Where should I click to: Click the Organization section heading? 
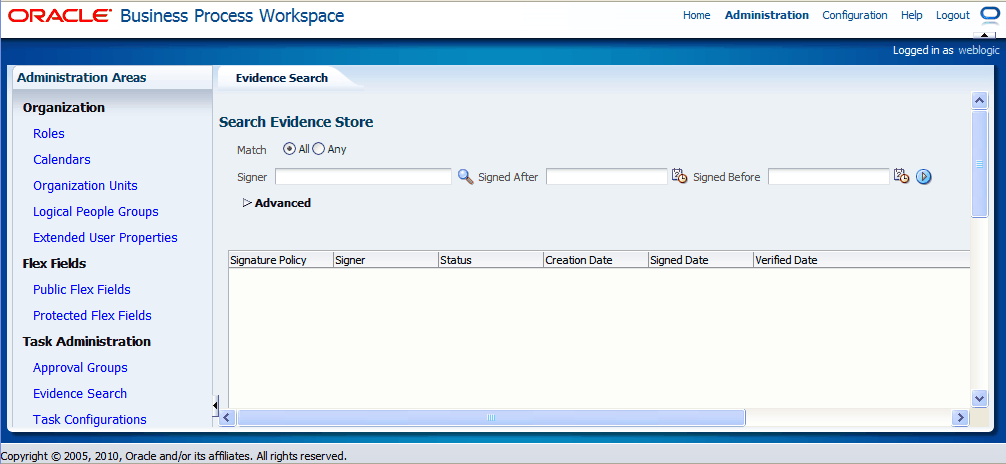tap(64, 108)
